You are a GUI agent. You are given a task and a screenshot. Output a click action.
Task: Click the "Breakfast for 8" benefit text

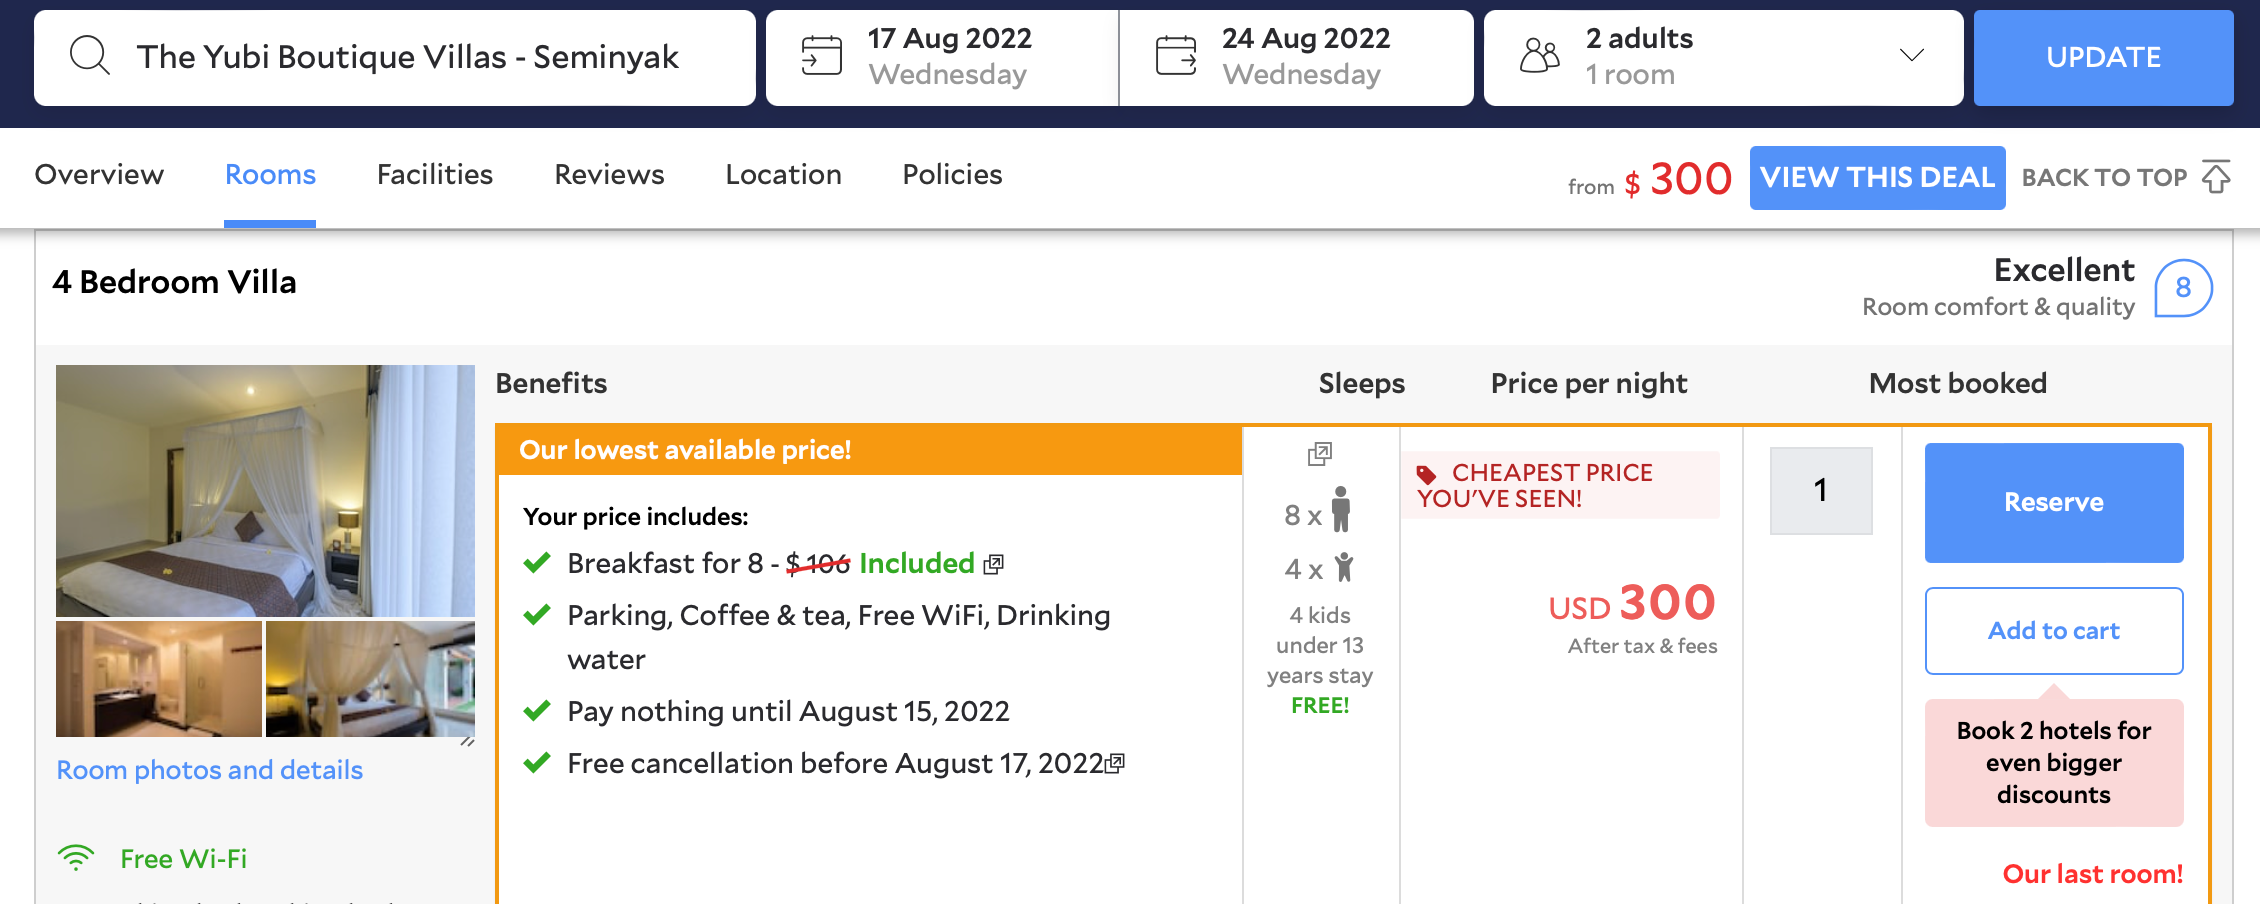(x=664, y=564)
